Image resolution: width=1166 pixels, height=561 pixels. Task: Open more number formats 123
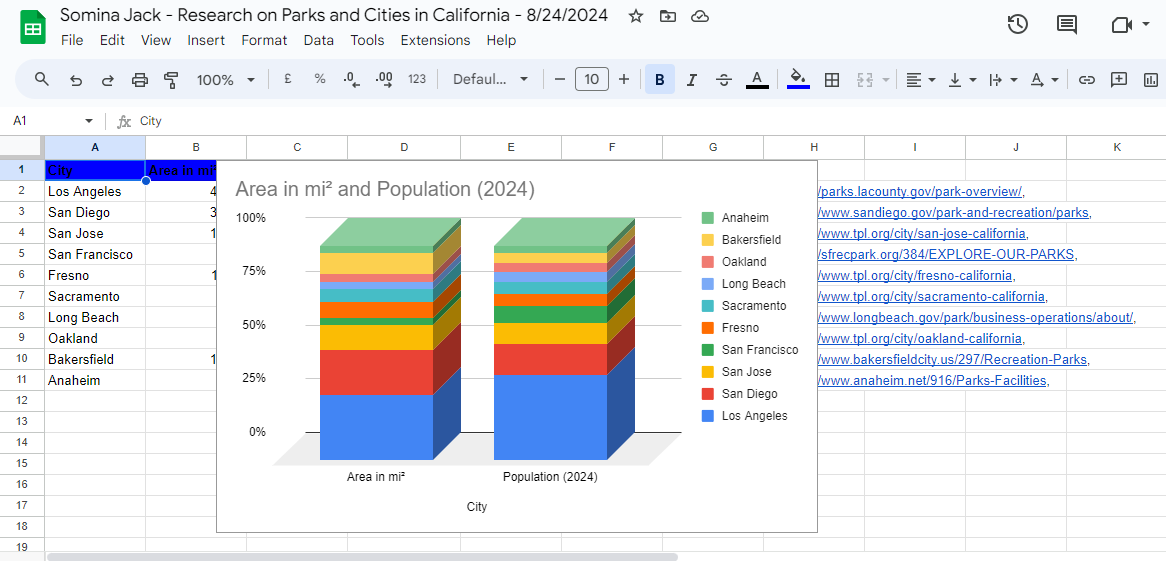[x=417, y=79]
